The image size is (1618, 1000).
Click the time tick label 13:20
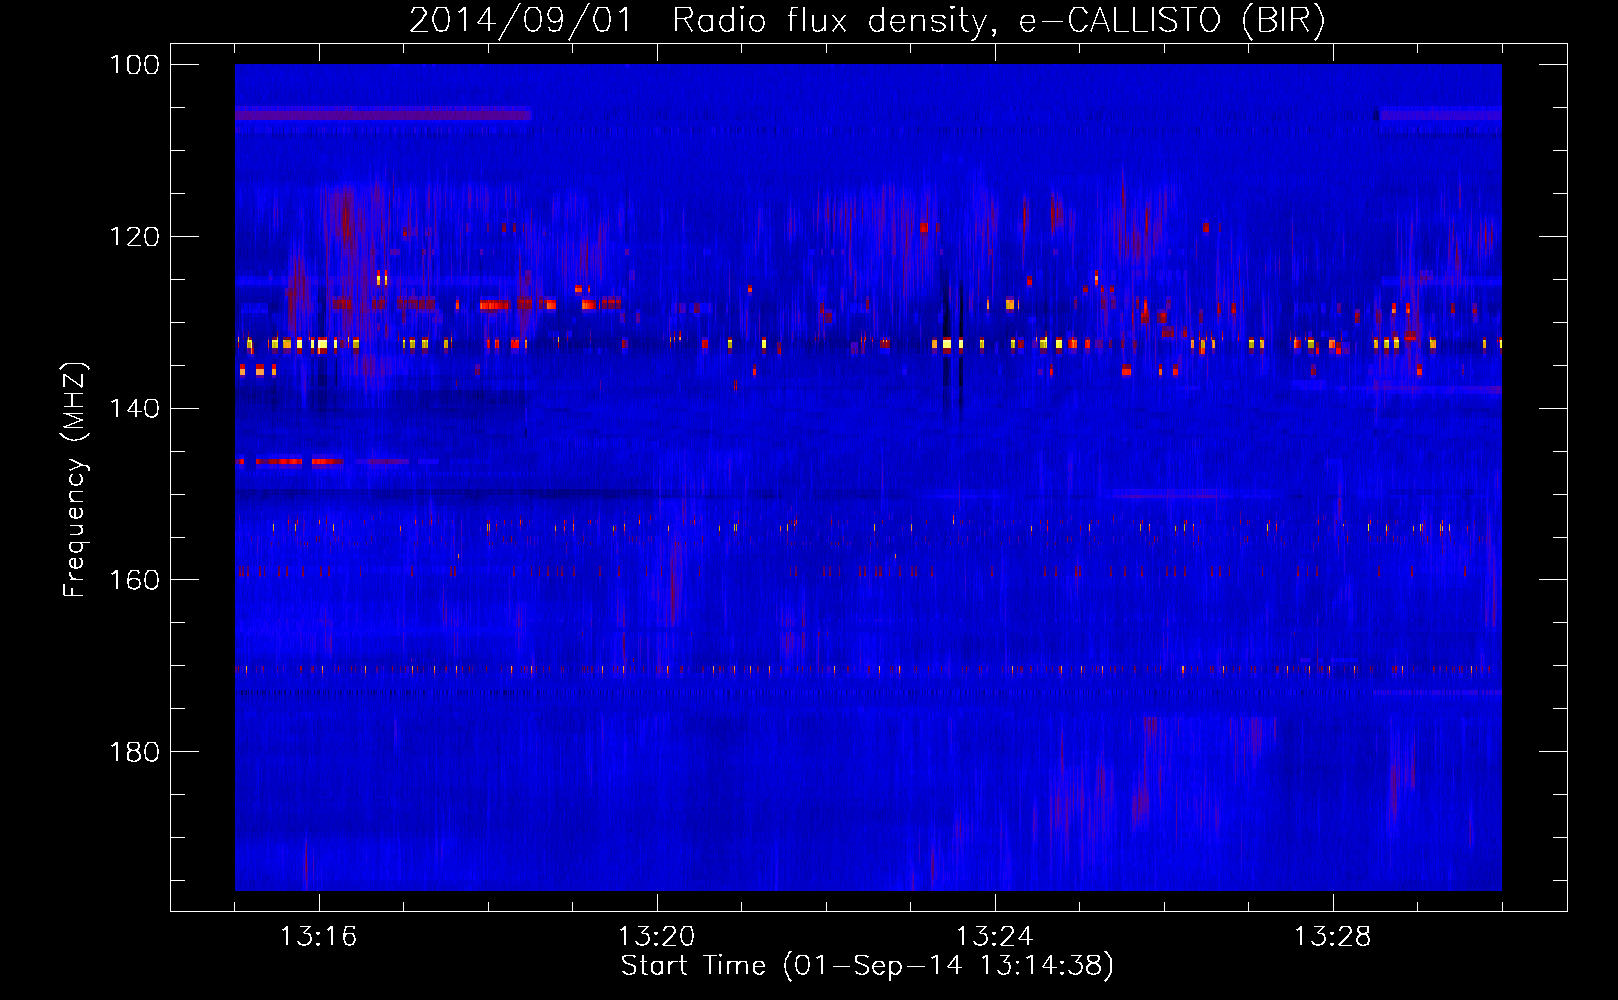tap(656, 936)
